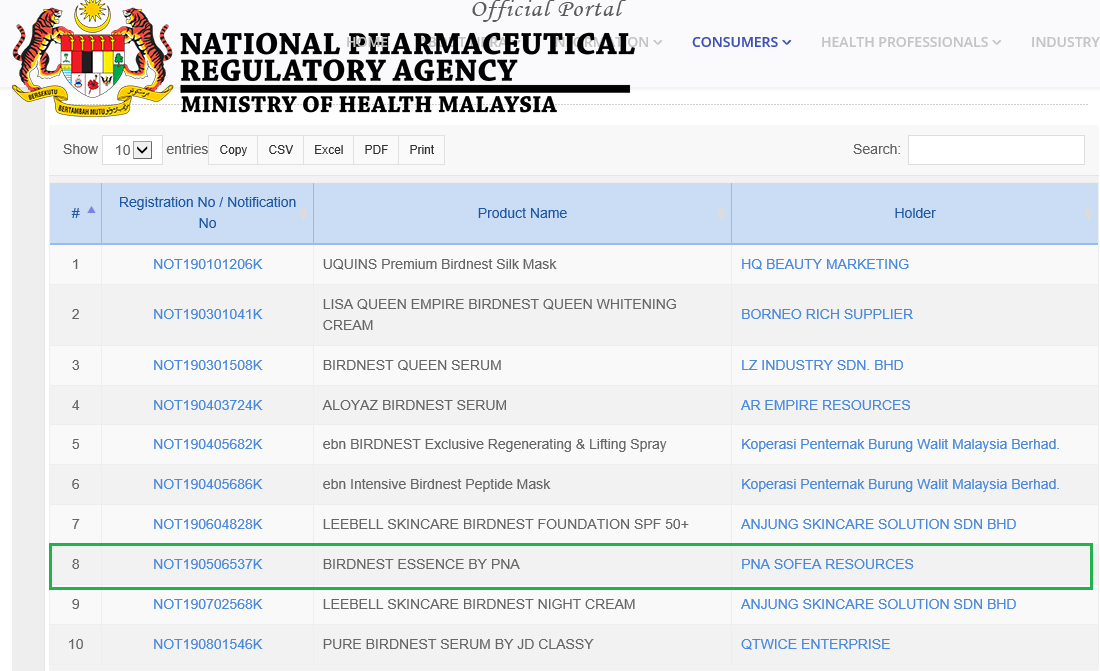Open notification NOT190403724K
This screenshot has height=671, width=1100.
208,406
